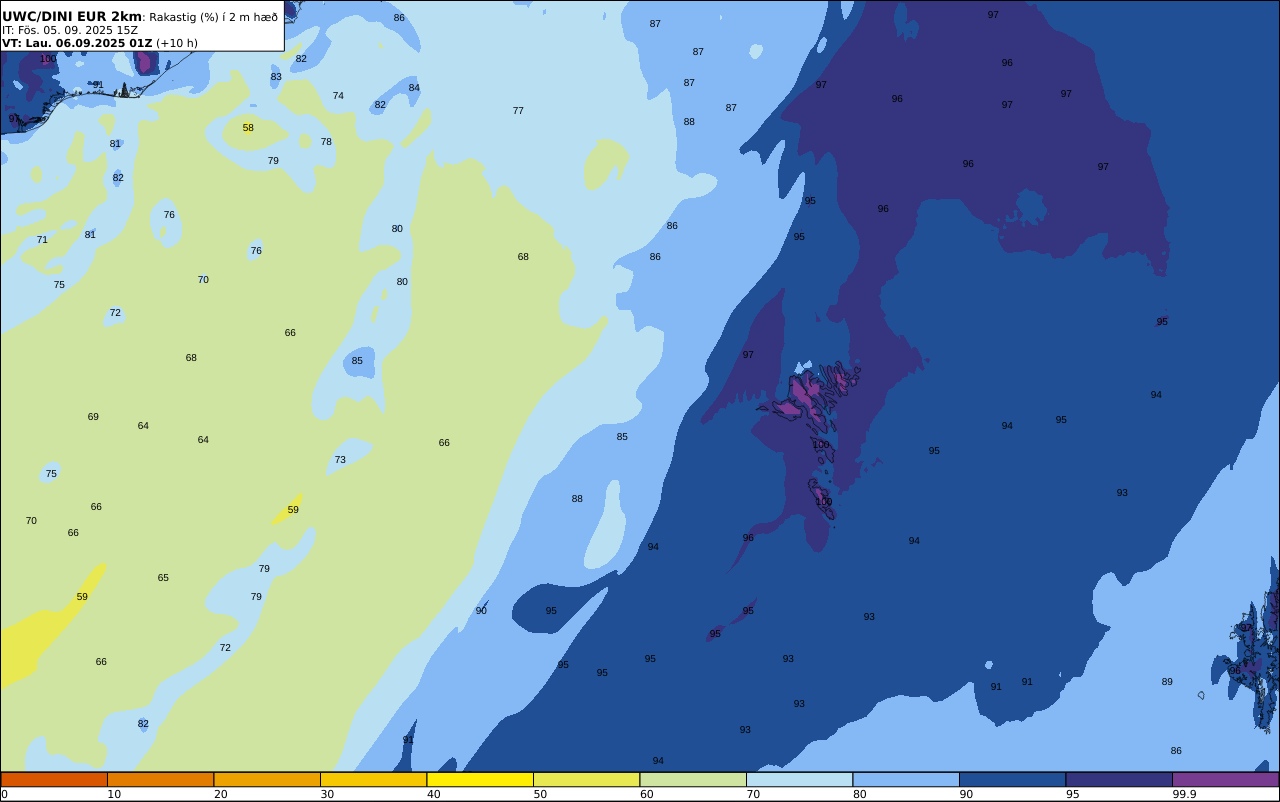Select the '50' legend tick label
Screen dimensions: 1280x802
[540, 794]
